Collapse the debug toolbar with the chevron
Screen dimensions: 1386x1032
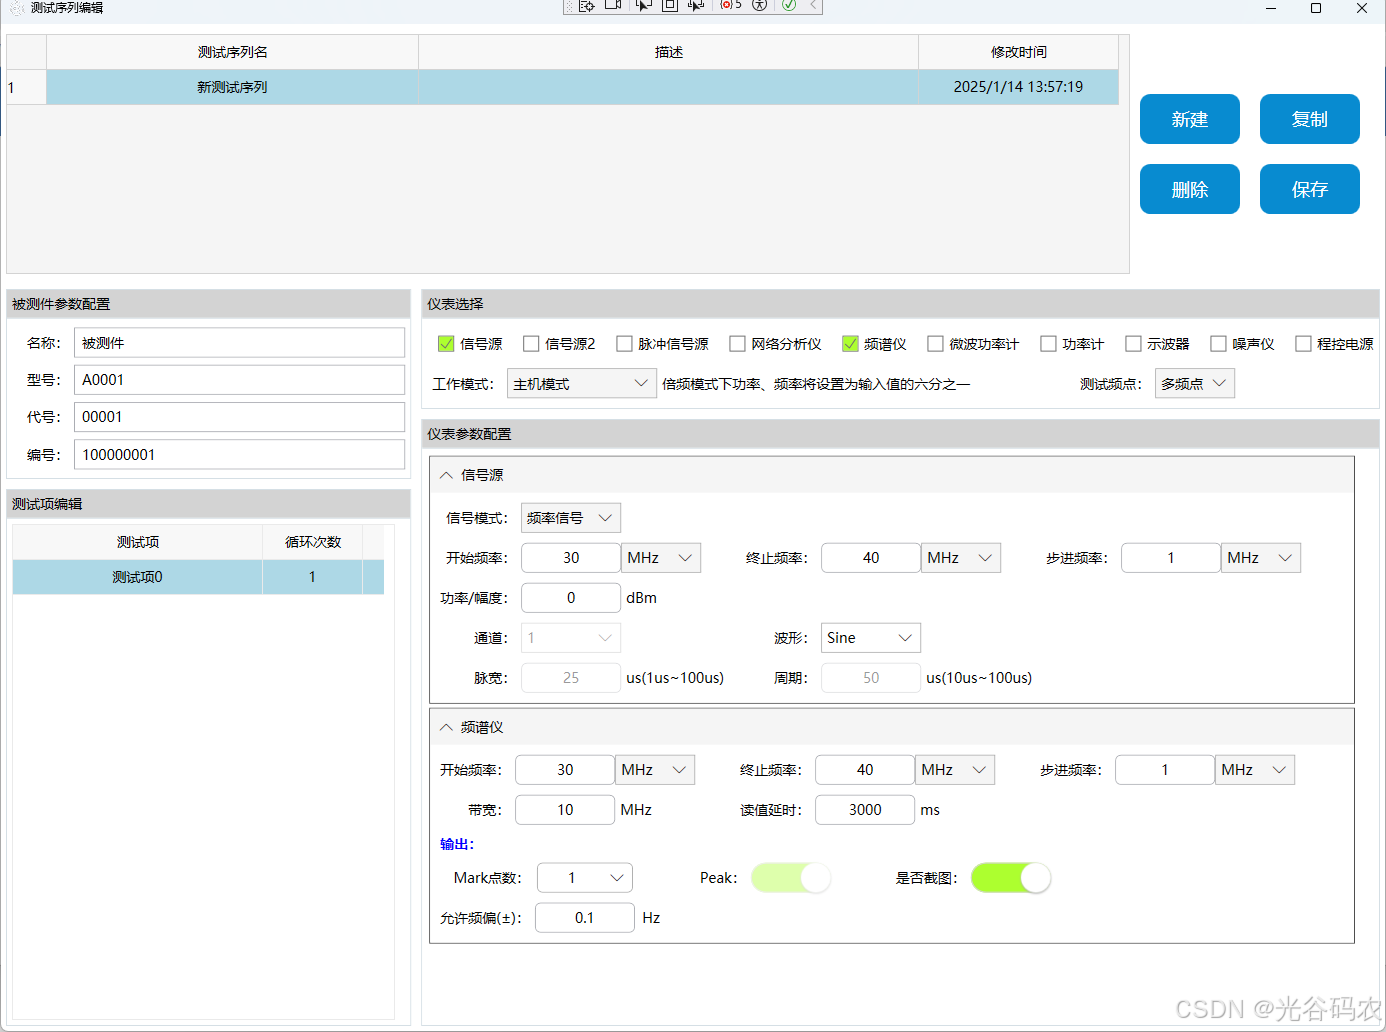(814, 6)
